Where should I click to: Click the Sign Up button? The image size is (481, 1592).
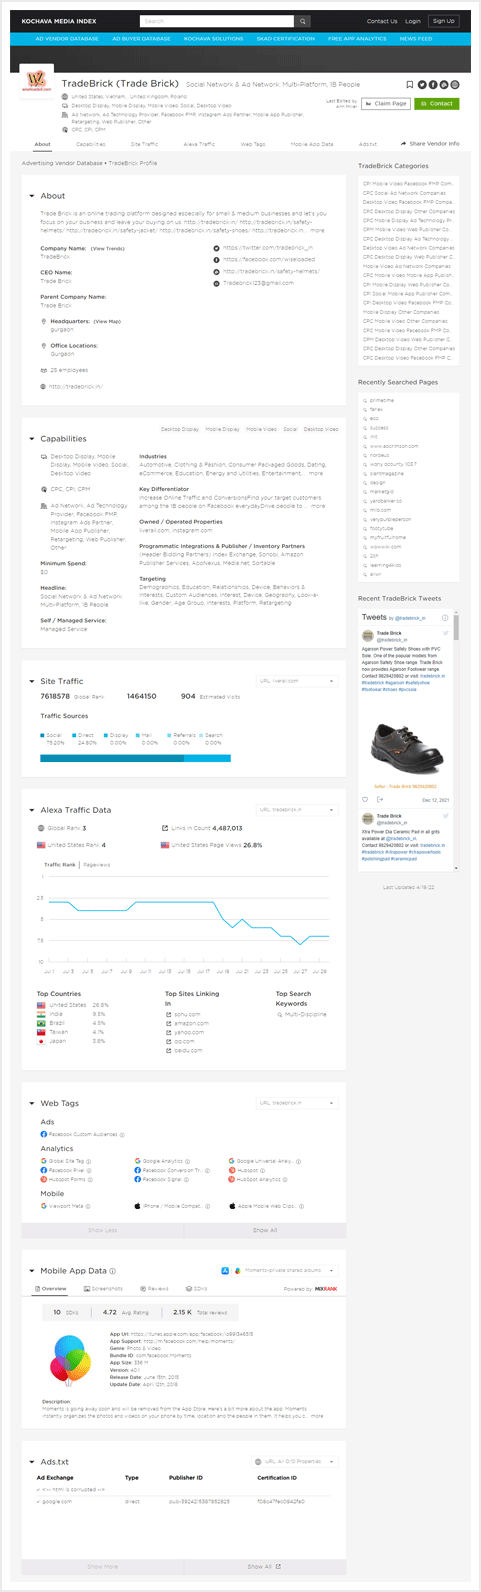tap(443, 21)
